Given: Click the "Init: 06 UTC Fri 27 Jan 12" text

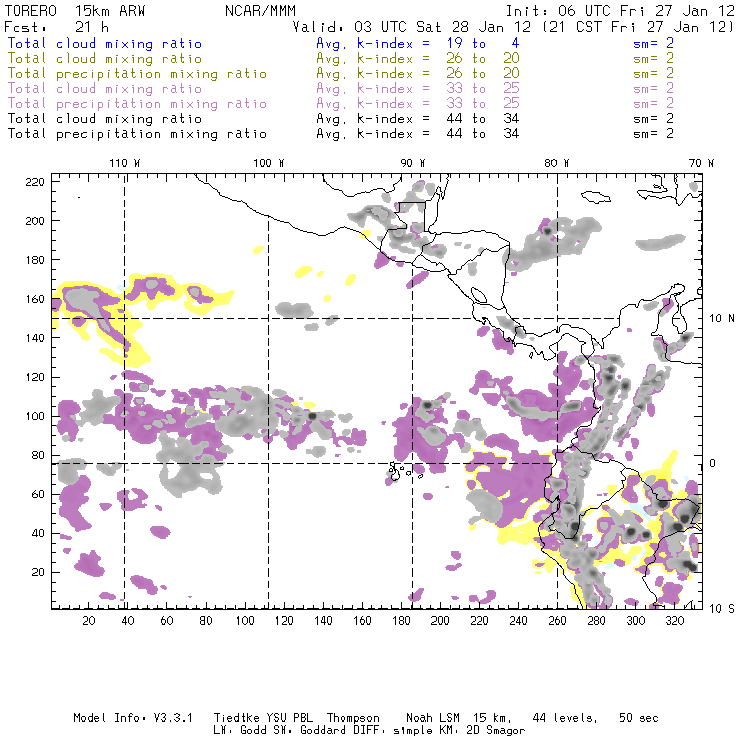Looking at the screenshot, I should [x=620, y=11].
